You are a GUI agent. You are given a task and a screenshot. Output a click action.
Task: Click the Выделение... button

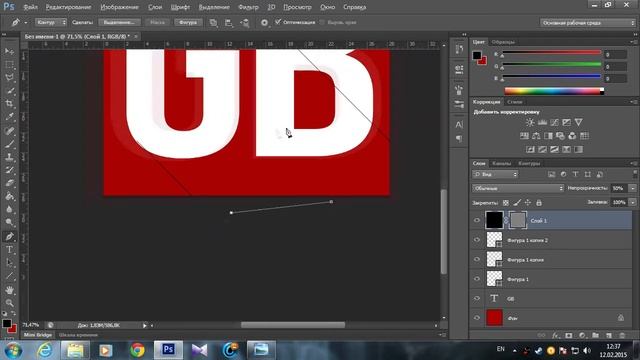pyautogui.click(x=119, y=22)
